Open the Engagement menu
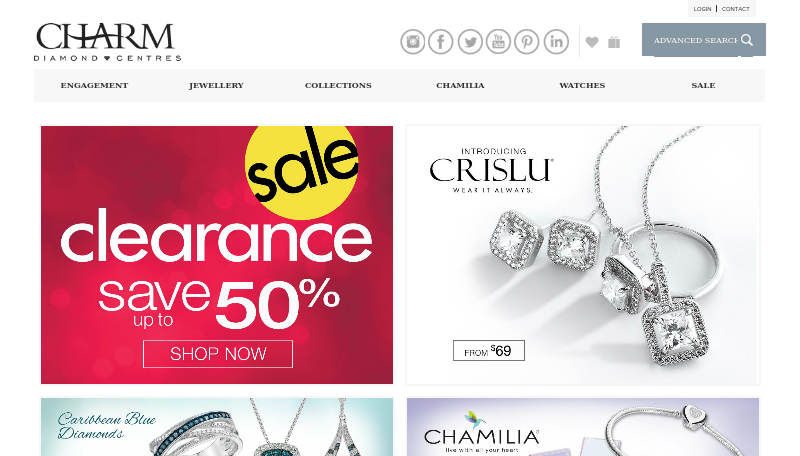The width and height of the screenshot is (800, 456). point(94,85)
